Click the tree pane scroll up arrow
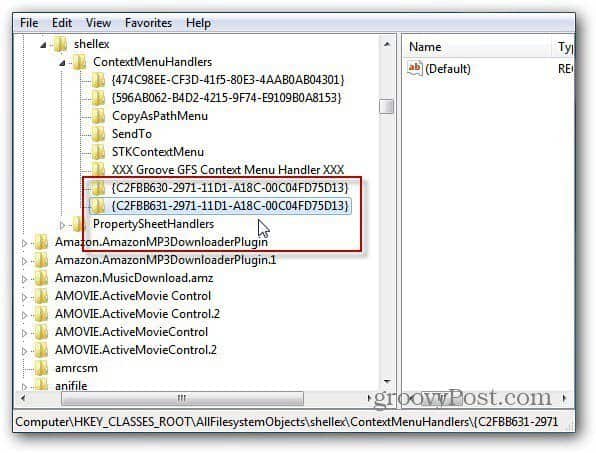Viewport: 596px width, 453px height. click(387, 44)
